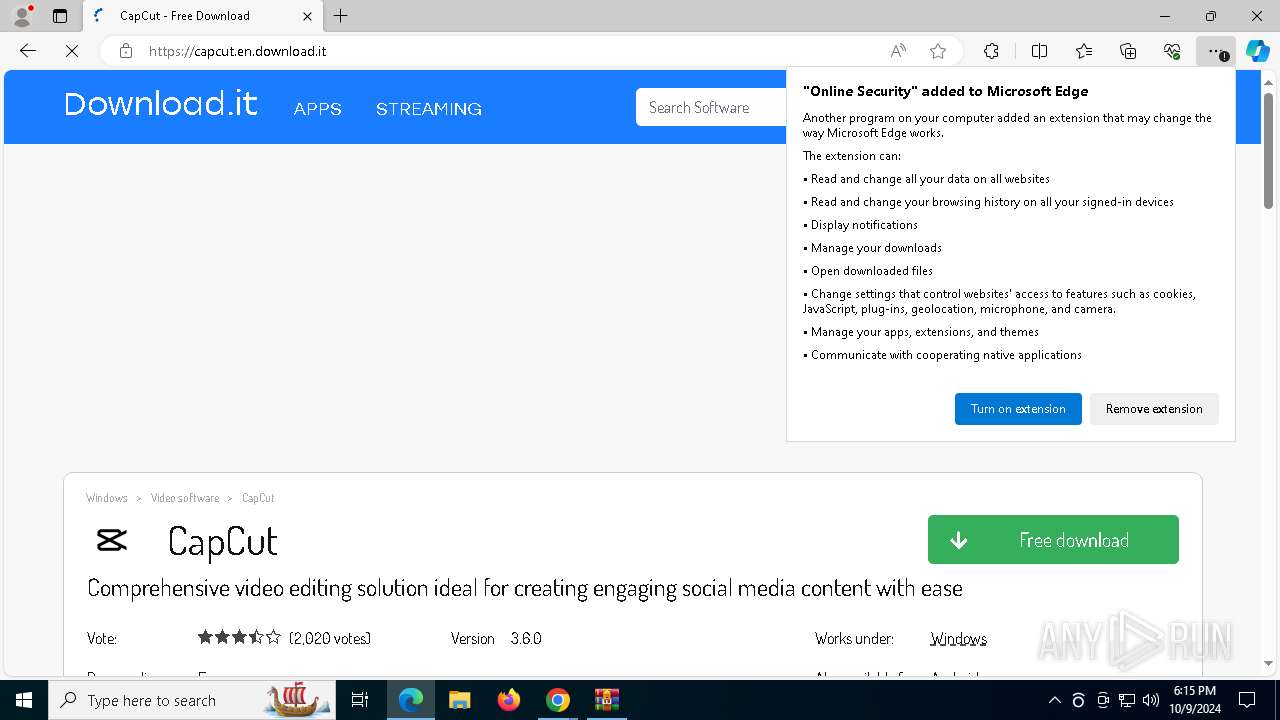Viewport: 1280px width, 720px height.
Task: Focus the Search Software field
Action: 711,107
